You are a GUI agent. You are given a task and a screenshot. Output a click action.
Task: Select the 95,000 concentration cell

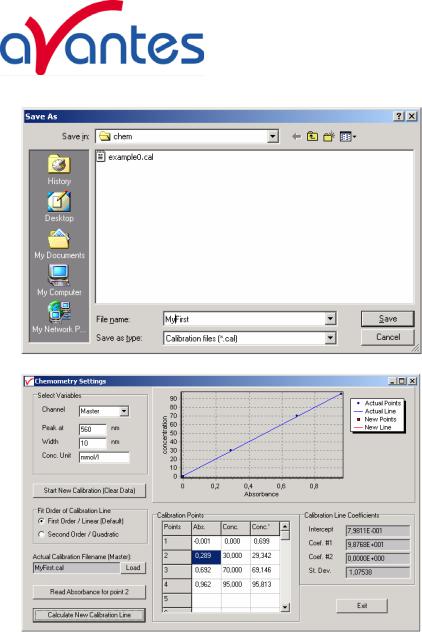tap(235, 585)
